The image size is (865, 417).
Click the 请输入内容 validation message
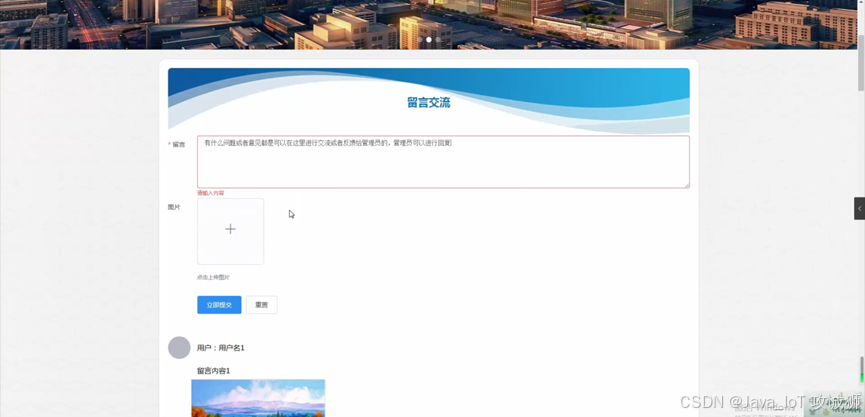click(x=211, y=193)
